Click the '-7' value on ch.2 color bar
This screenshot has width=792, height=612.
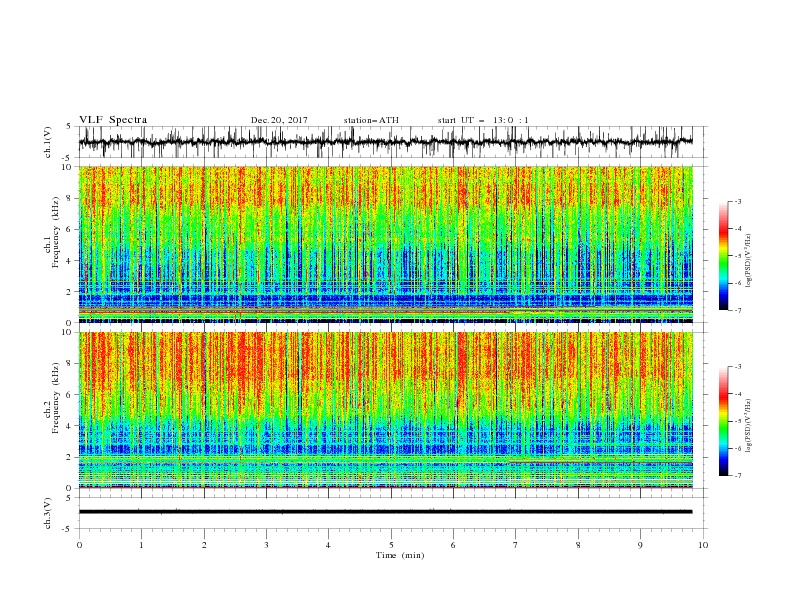point(737,476)
